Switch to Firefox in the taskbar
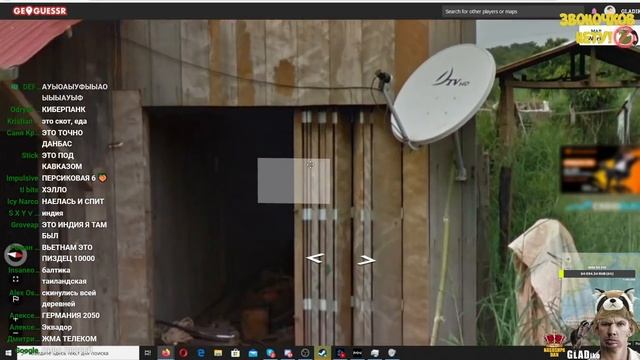Viewport: 640px width, 360px height. click(166, 353)
